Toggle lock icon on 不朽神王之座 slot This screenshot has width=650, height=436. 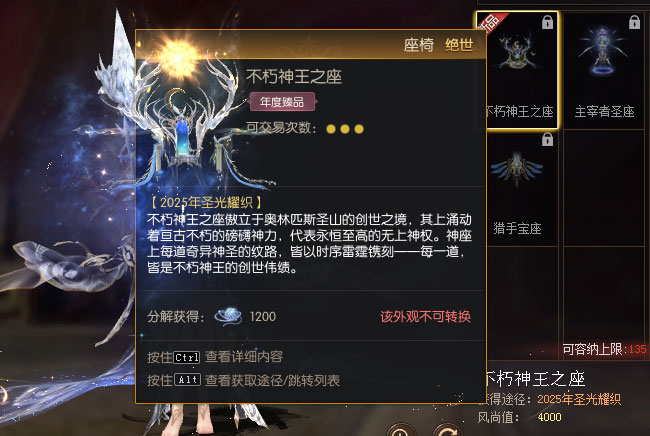click(x=547, y=22)
